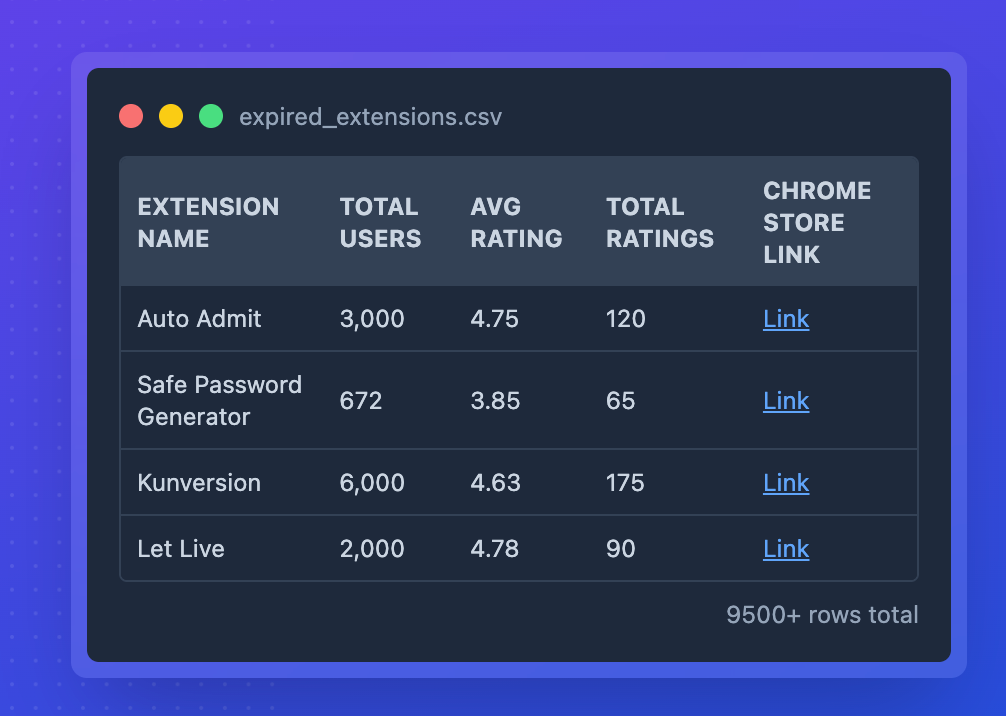1006x716 pixels.
Task: Click the 4.78 average rating cell
Action: coord(495,549)
